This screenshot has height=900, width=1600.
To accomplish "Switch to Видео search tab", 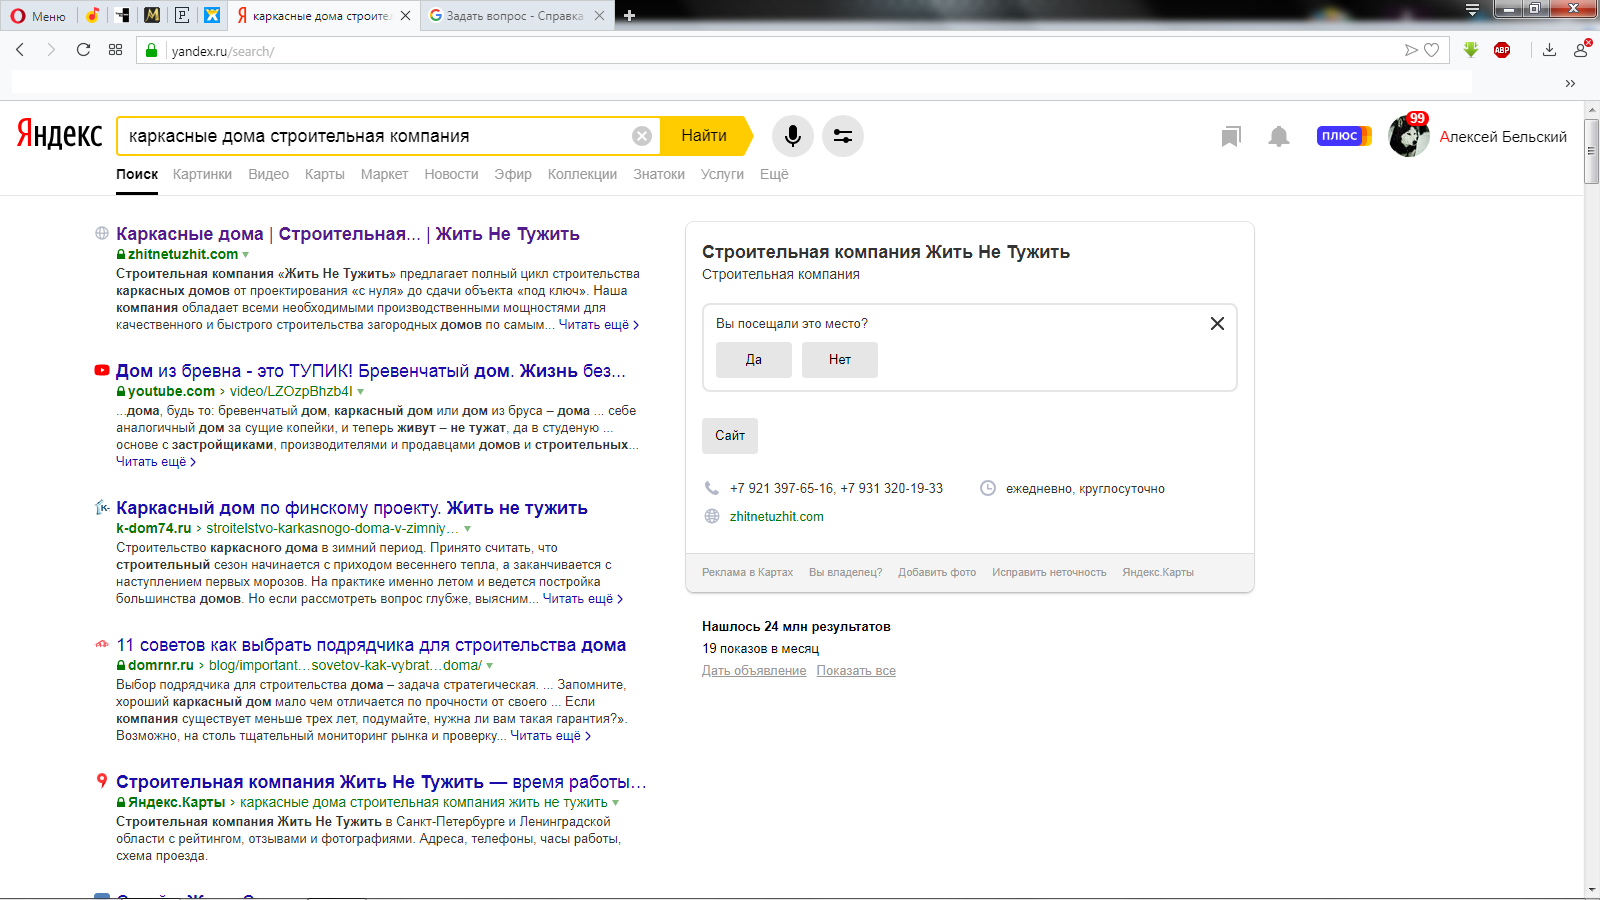I will (x=268, y=174).
